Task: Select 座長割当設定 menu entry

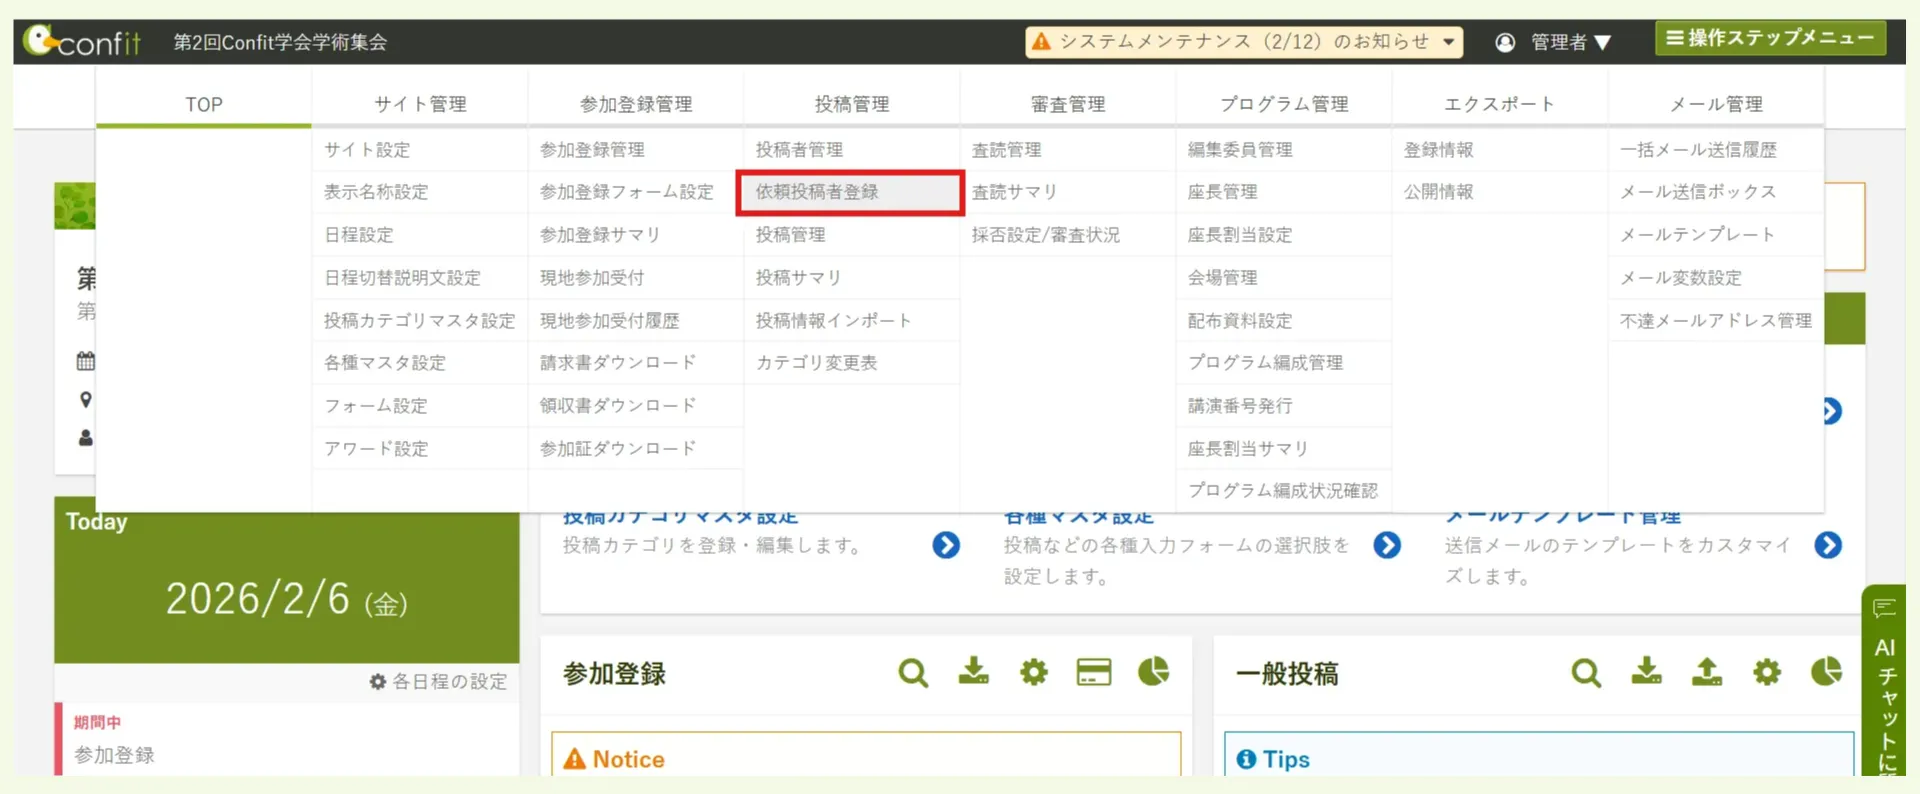Action: pos(1284,235)
